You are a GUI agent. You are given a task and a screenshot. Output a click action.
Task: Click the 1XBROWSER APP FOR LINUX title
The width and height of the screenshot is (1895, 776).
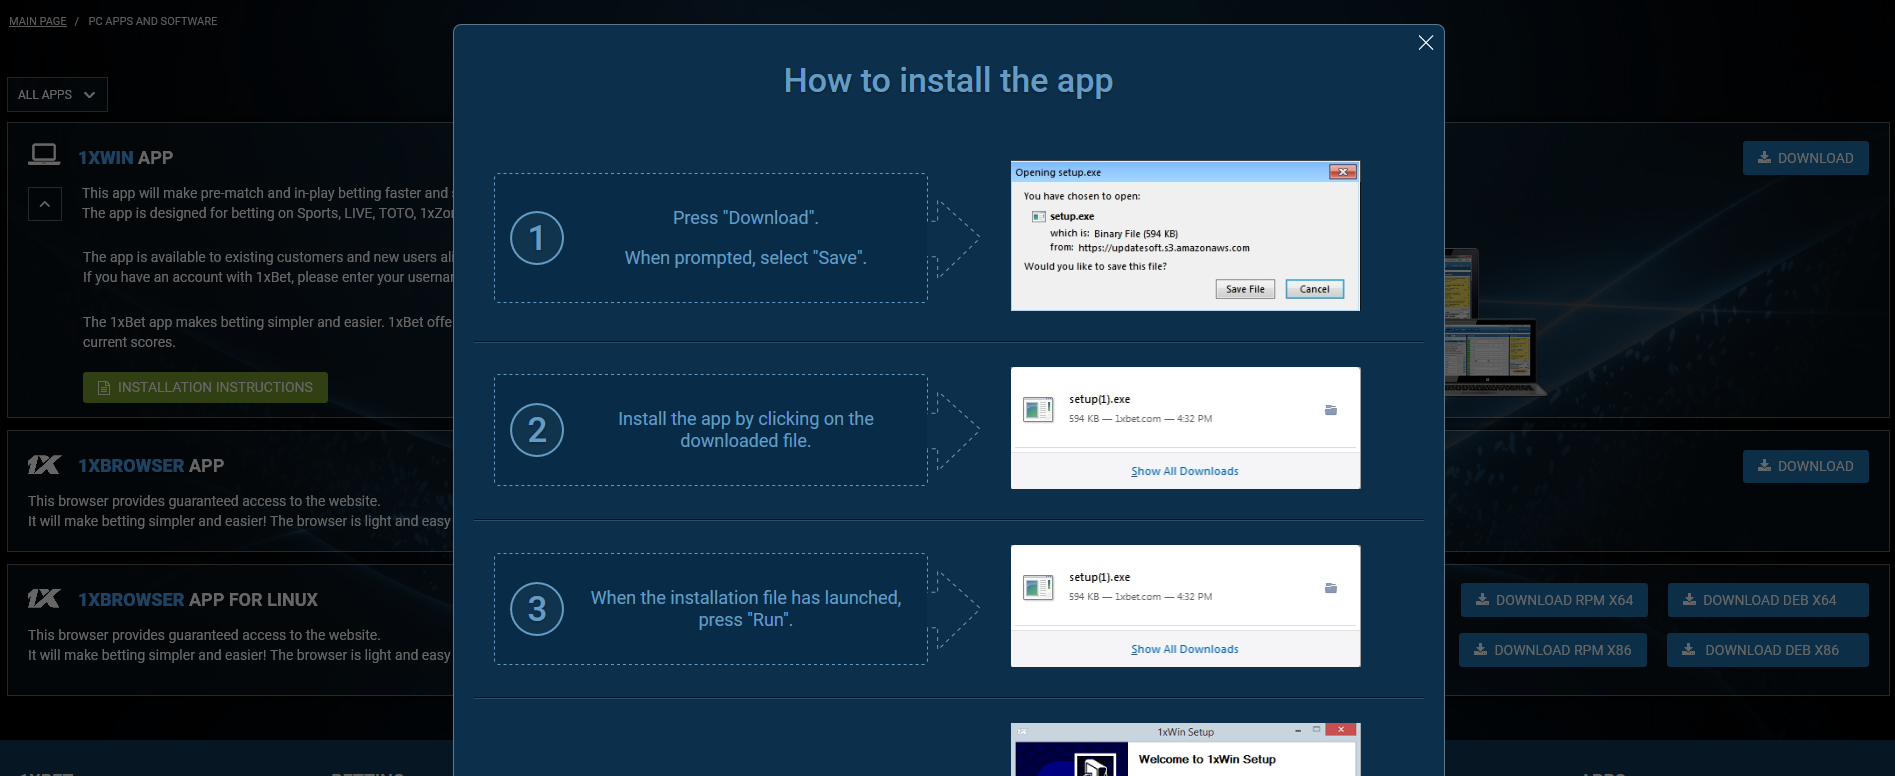click(x=198, y=600)
